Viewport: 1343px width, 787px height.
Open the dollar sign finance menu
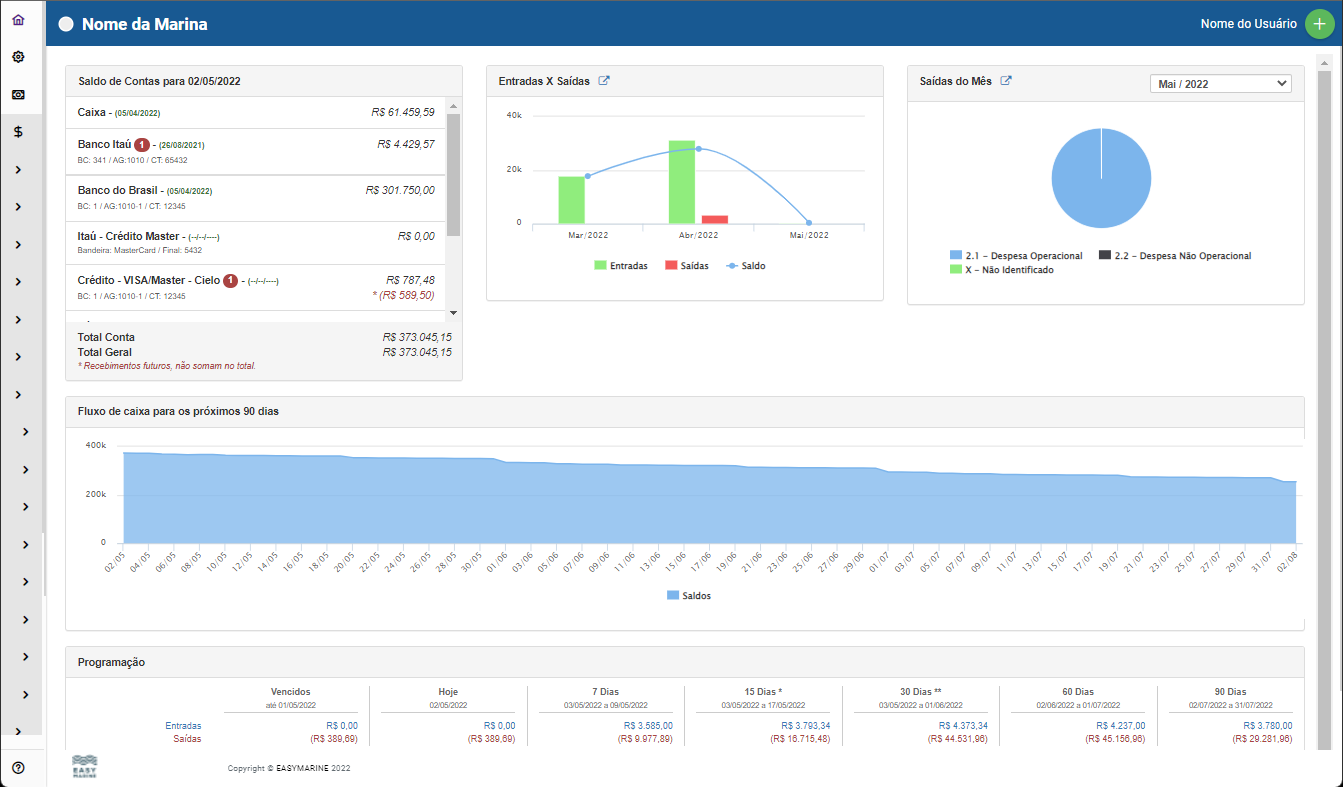click(18, 131)
